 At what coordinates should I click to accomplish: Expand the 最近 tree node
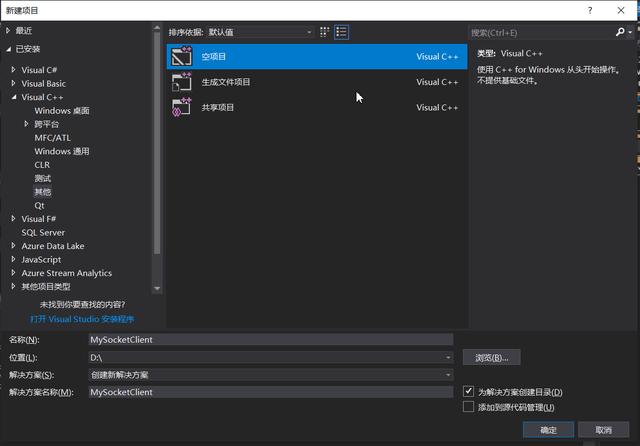(x=9, y=31)
